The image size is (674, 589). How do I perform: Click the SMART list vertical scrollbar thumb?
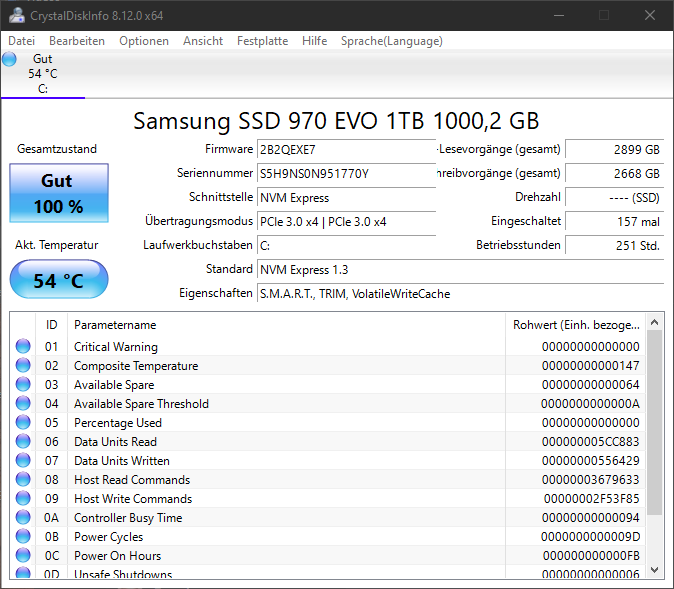[x=655, y=422]
